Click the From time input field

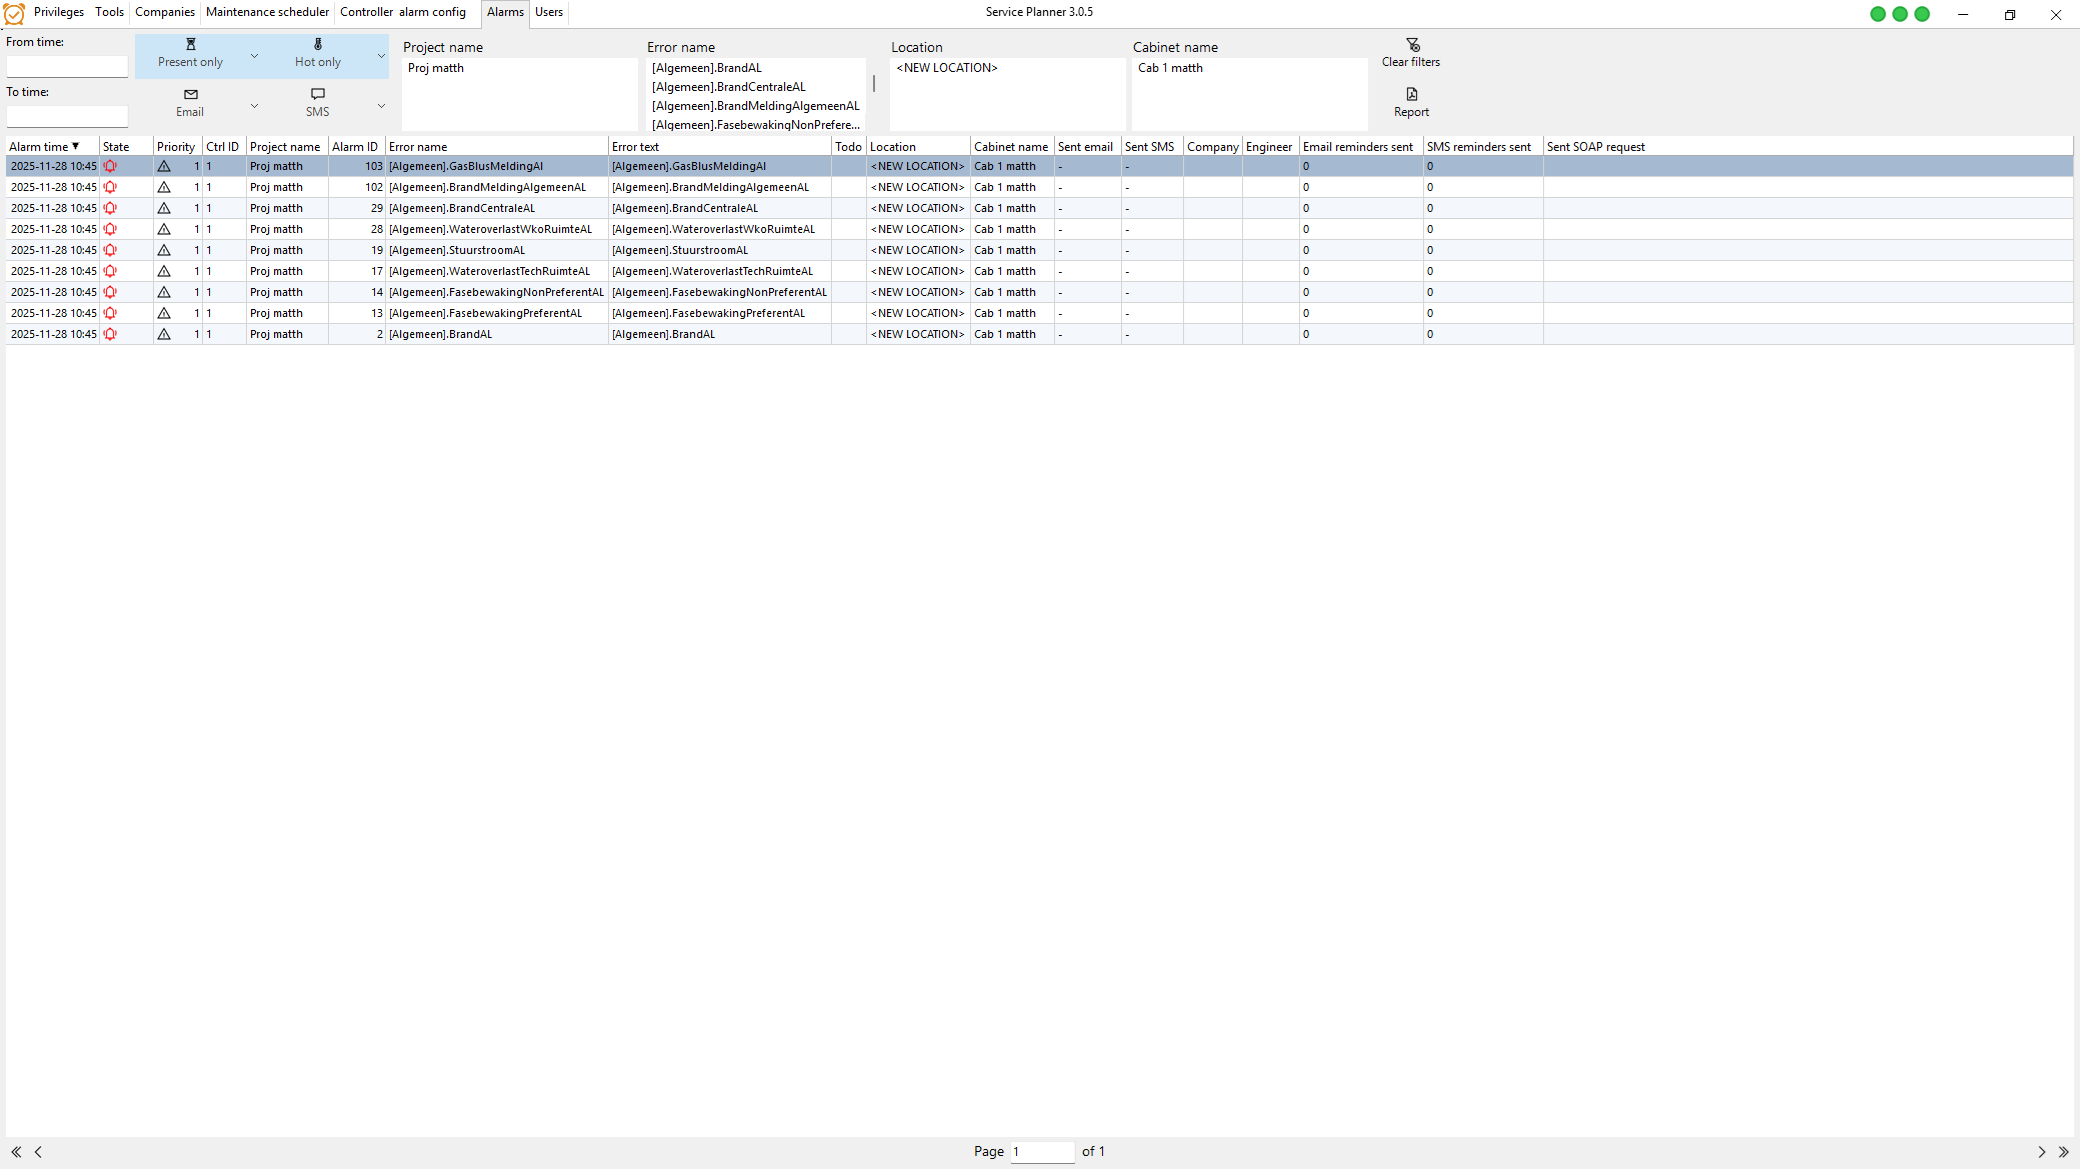coord(67,66)
